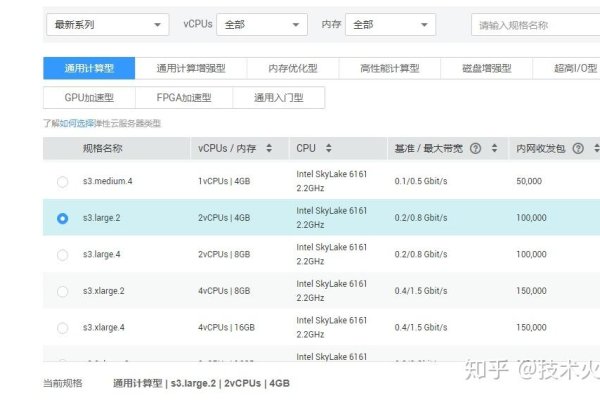Switch to 通用计算型 tab
Image resolution: width=600 pixels, height=400 pixels.
click(89, 68)
